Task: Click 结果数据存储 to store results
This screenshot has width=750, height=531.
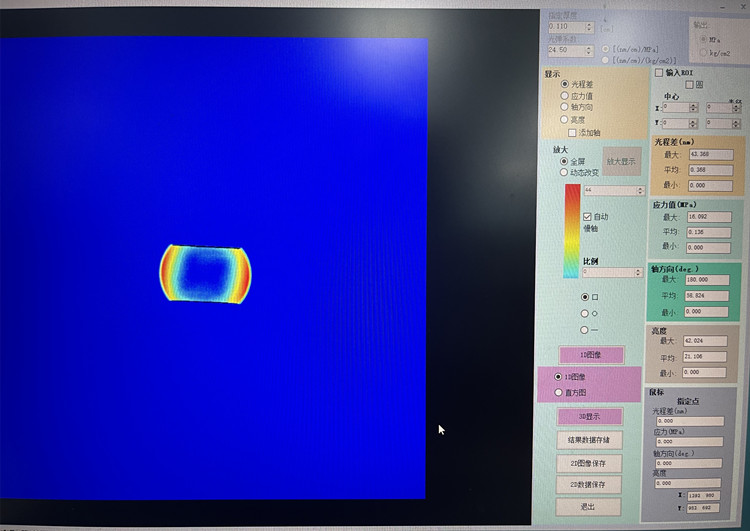Action: pyautogui.click(x=590, y=440)
